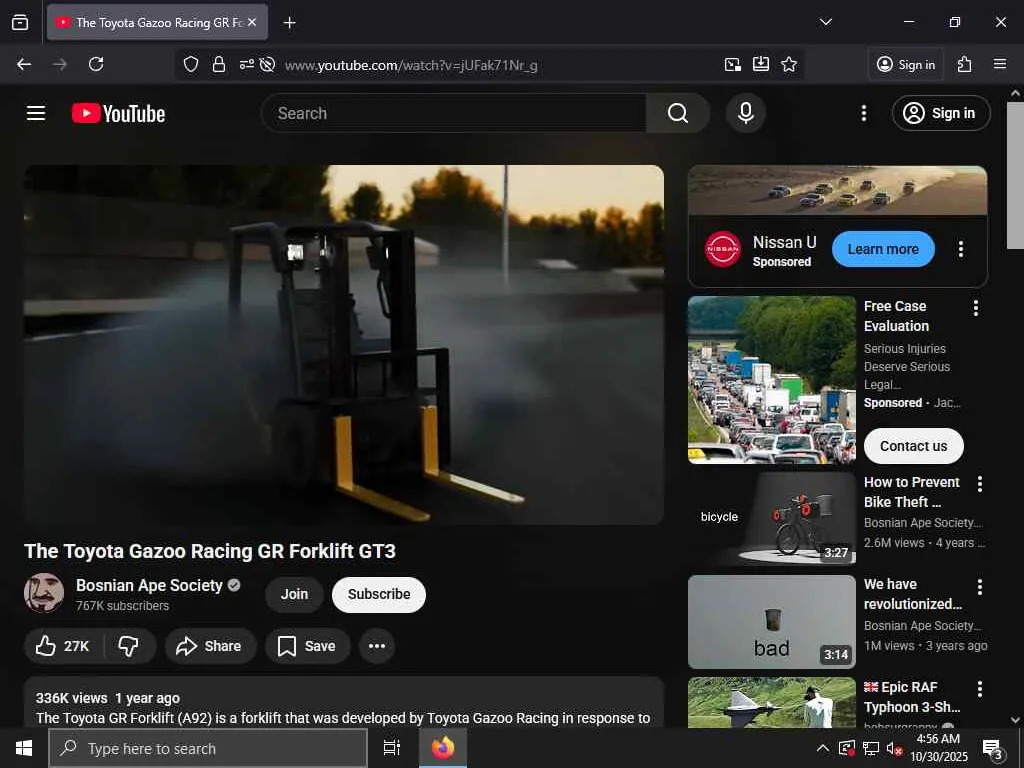
Task: Open Firefox View button
Action: [20, 22]
